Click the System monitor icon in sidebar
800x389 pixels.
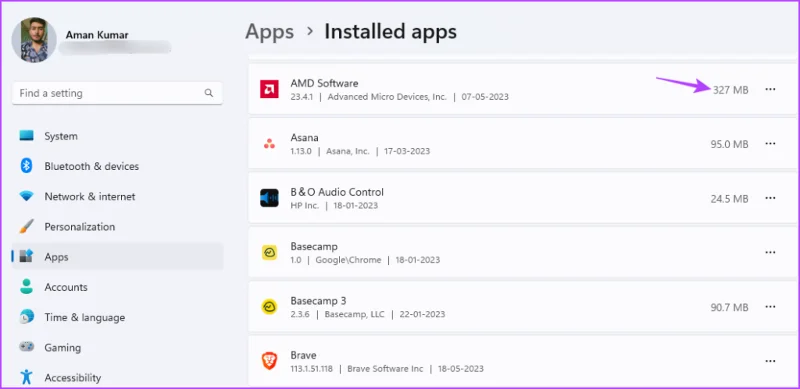pos(27,136)
